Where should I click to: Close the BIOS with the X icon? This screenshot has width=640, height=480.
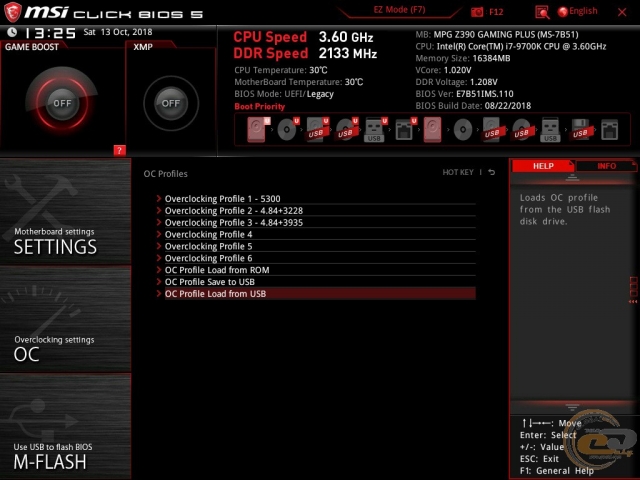pos(622,12)
